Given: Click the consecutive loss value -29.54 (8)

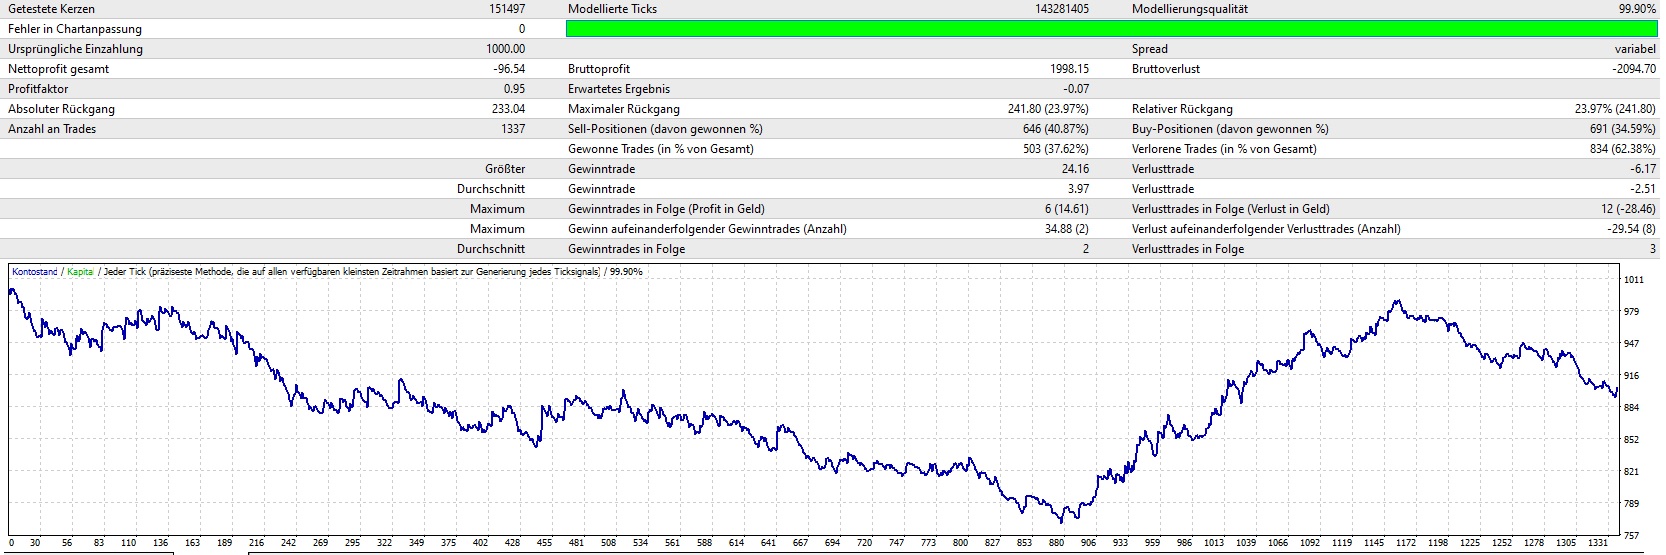Looking at the screenshot, I should point(1631,229).
